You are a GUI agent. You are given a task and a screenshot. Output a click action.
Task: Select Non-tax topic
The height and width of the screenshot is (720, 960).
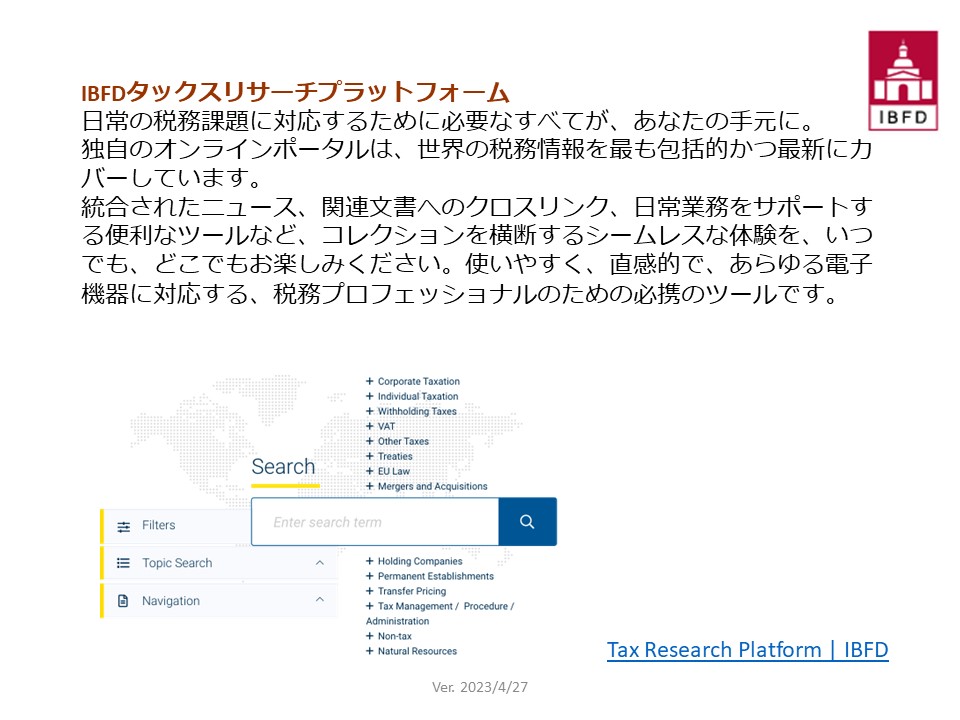click(394, 636)
